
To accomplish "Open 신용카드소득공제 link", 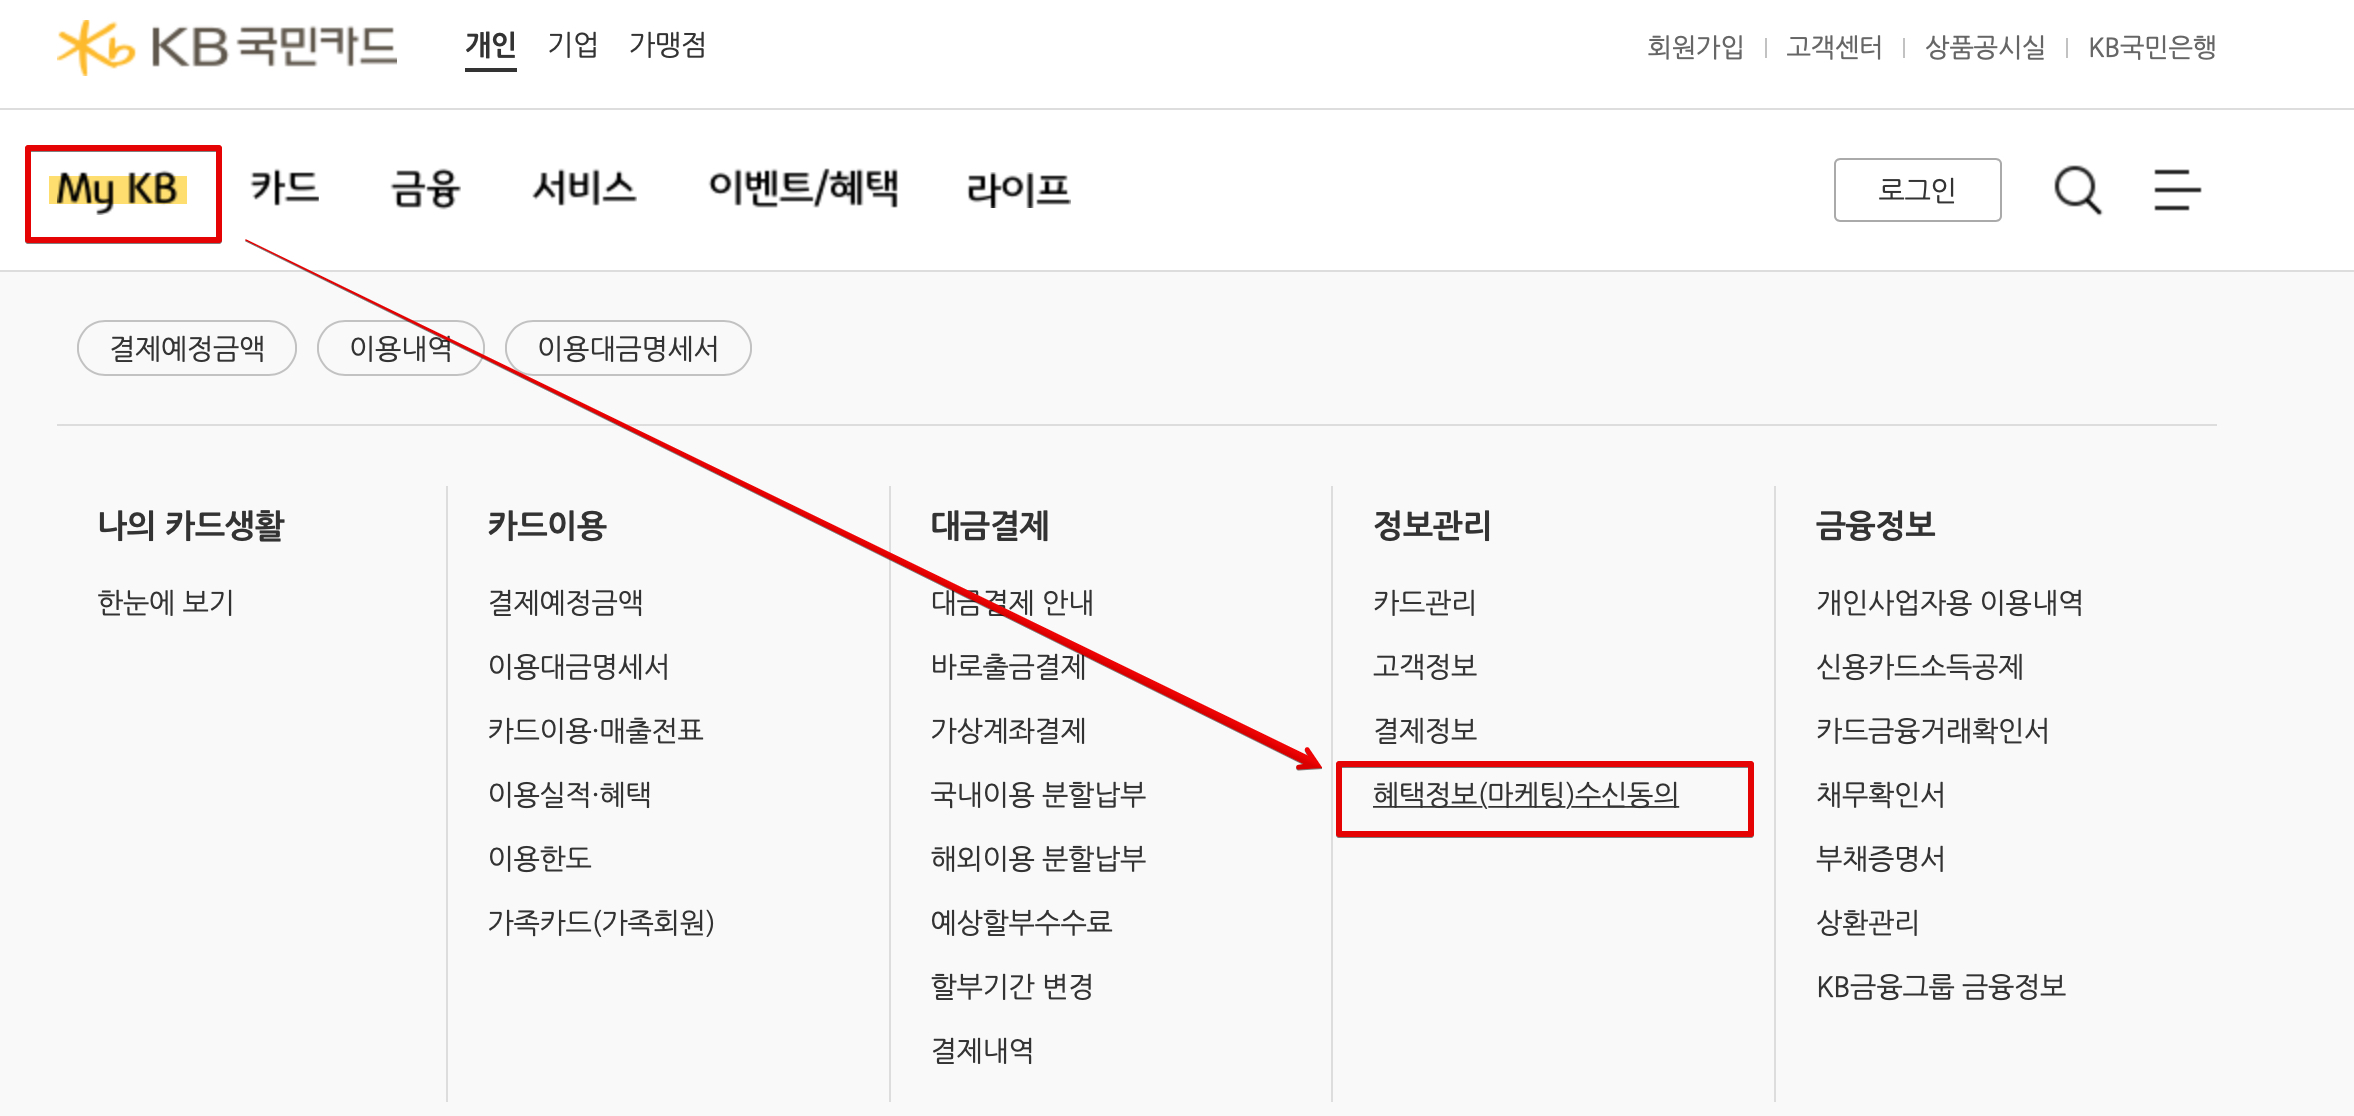I will [1920, 666].
